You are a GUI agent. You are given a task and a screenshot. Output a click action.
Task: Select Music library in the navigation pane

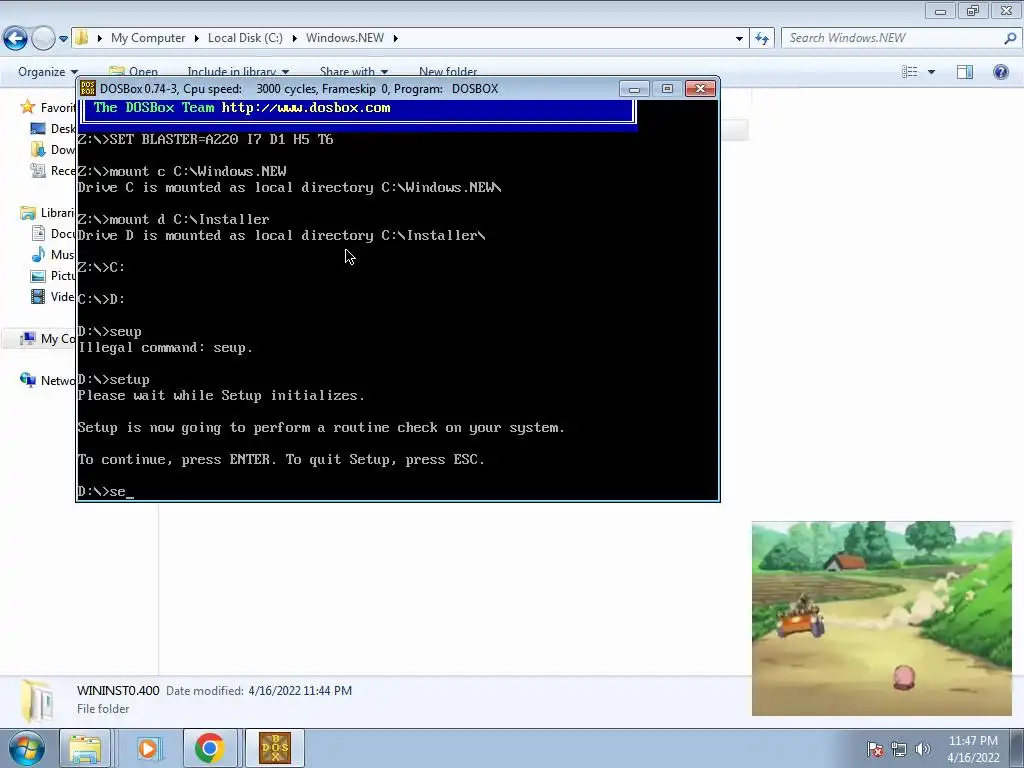click(52, 255)
